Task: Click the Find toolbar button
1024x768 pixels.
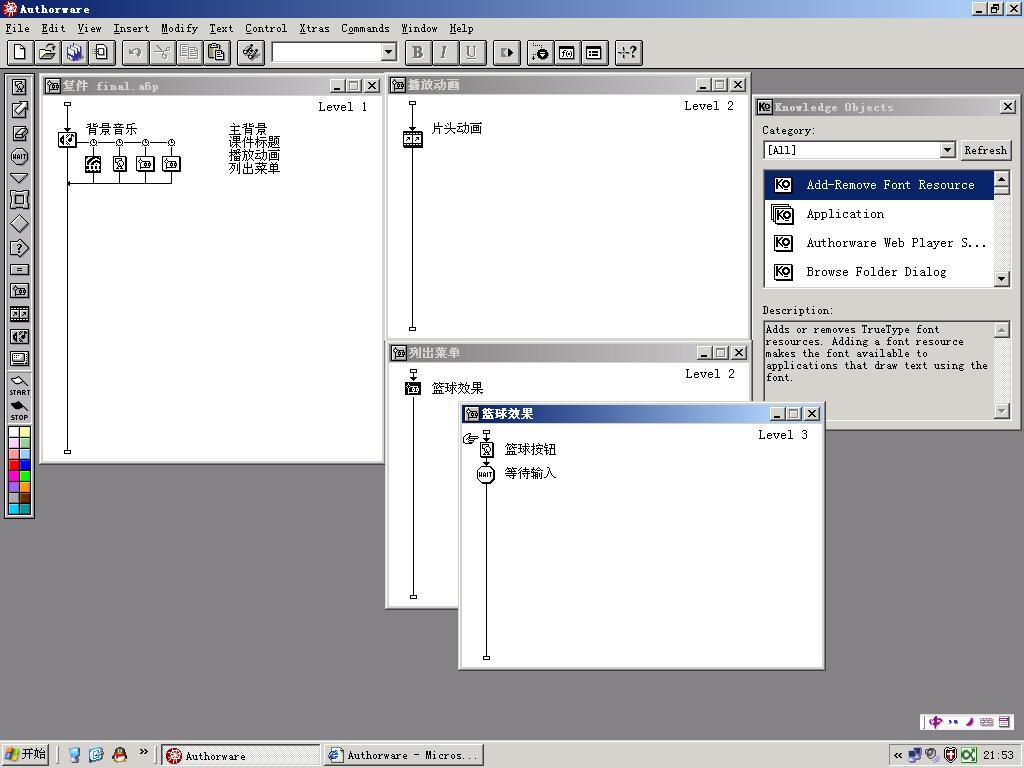Action: 251,52
